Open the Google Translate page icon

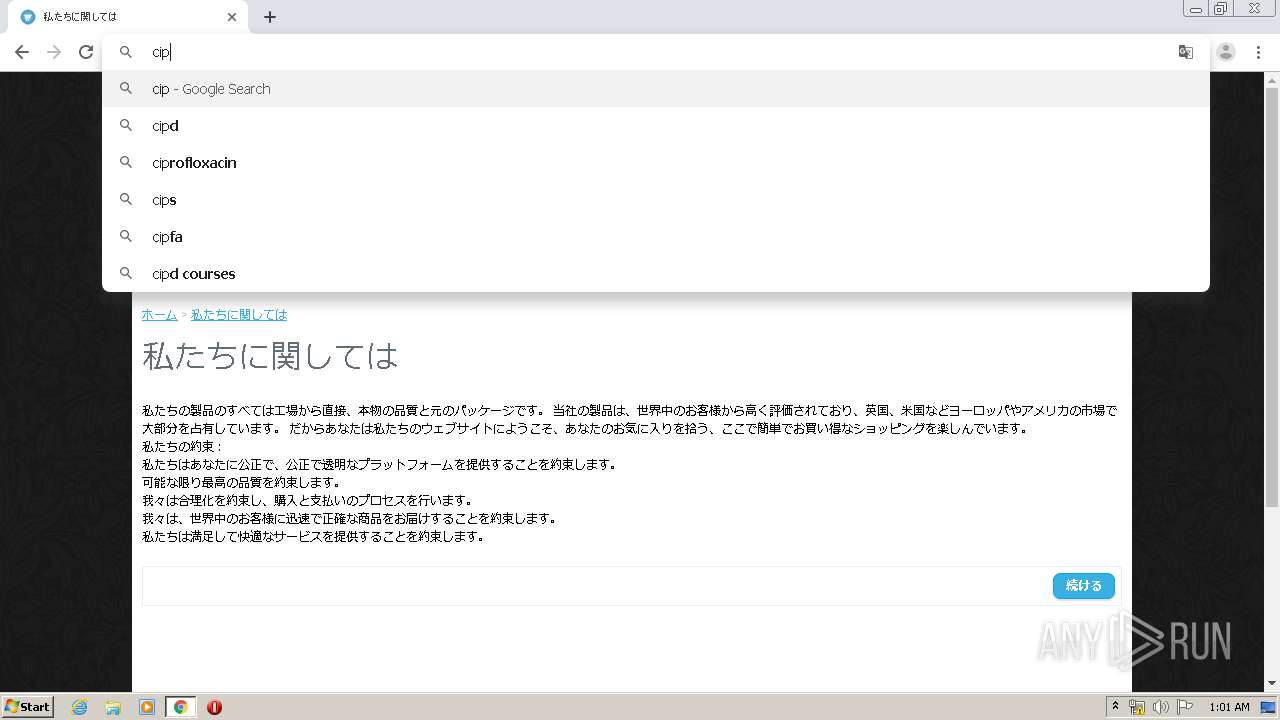(x=1186, y=52)
